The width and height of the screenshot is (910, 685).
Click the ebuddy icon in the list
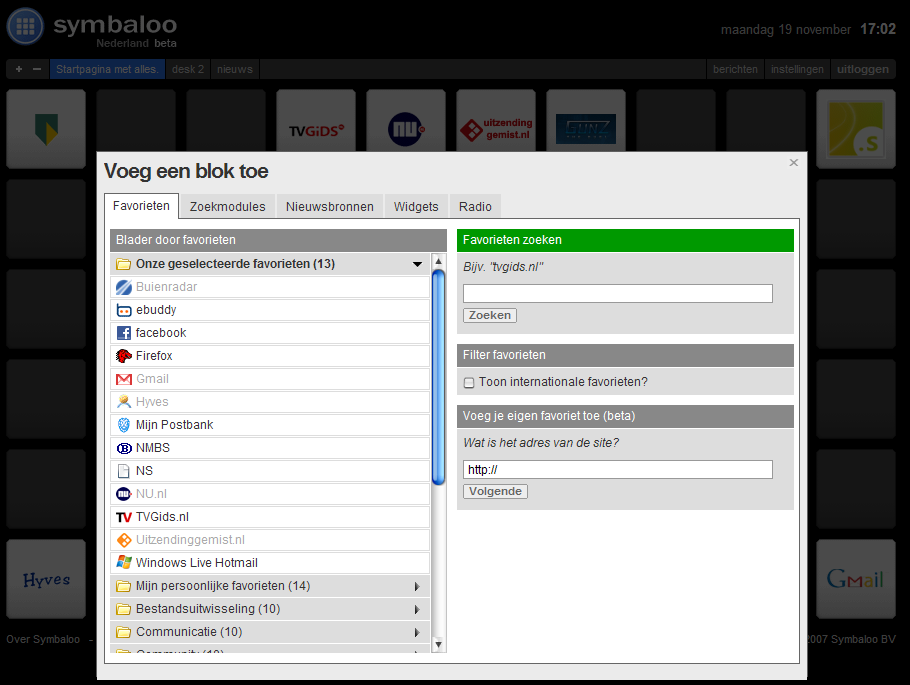[x=124, y=311]
